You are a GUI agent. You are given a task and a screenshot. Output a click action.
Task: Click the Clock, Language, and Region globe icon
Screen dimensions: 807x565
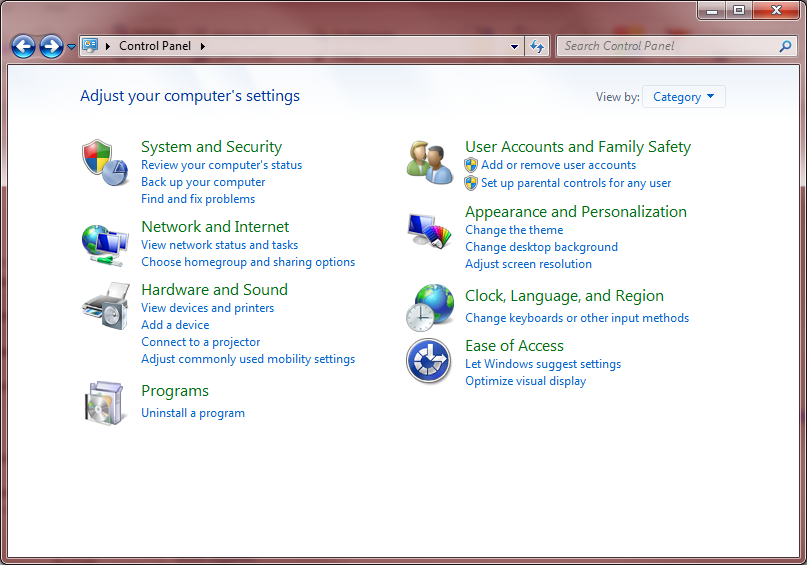[430, 307]
